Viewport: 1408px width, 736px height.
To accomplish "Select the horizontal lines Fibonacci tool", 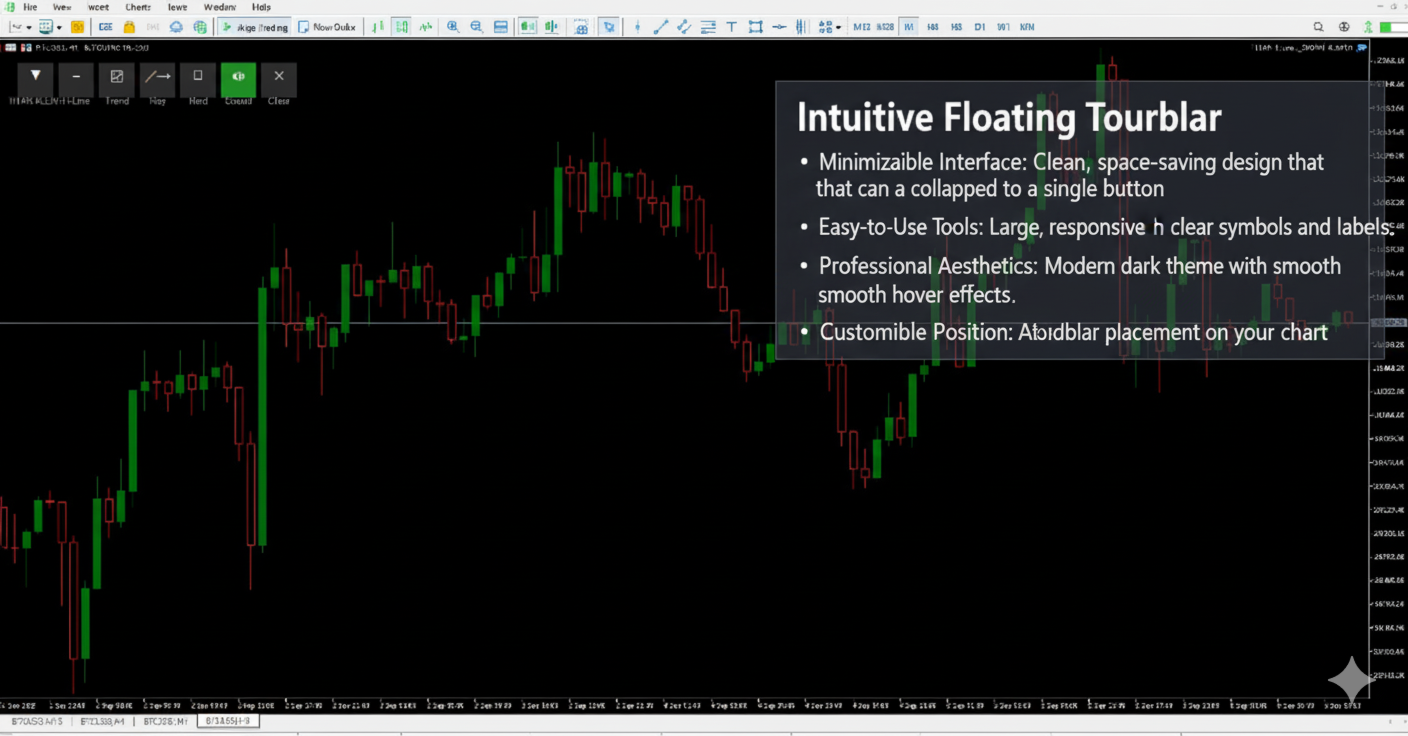I will (708, 27).
